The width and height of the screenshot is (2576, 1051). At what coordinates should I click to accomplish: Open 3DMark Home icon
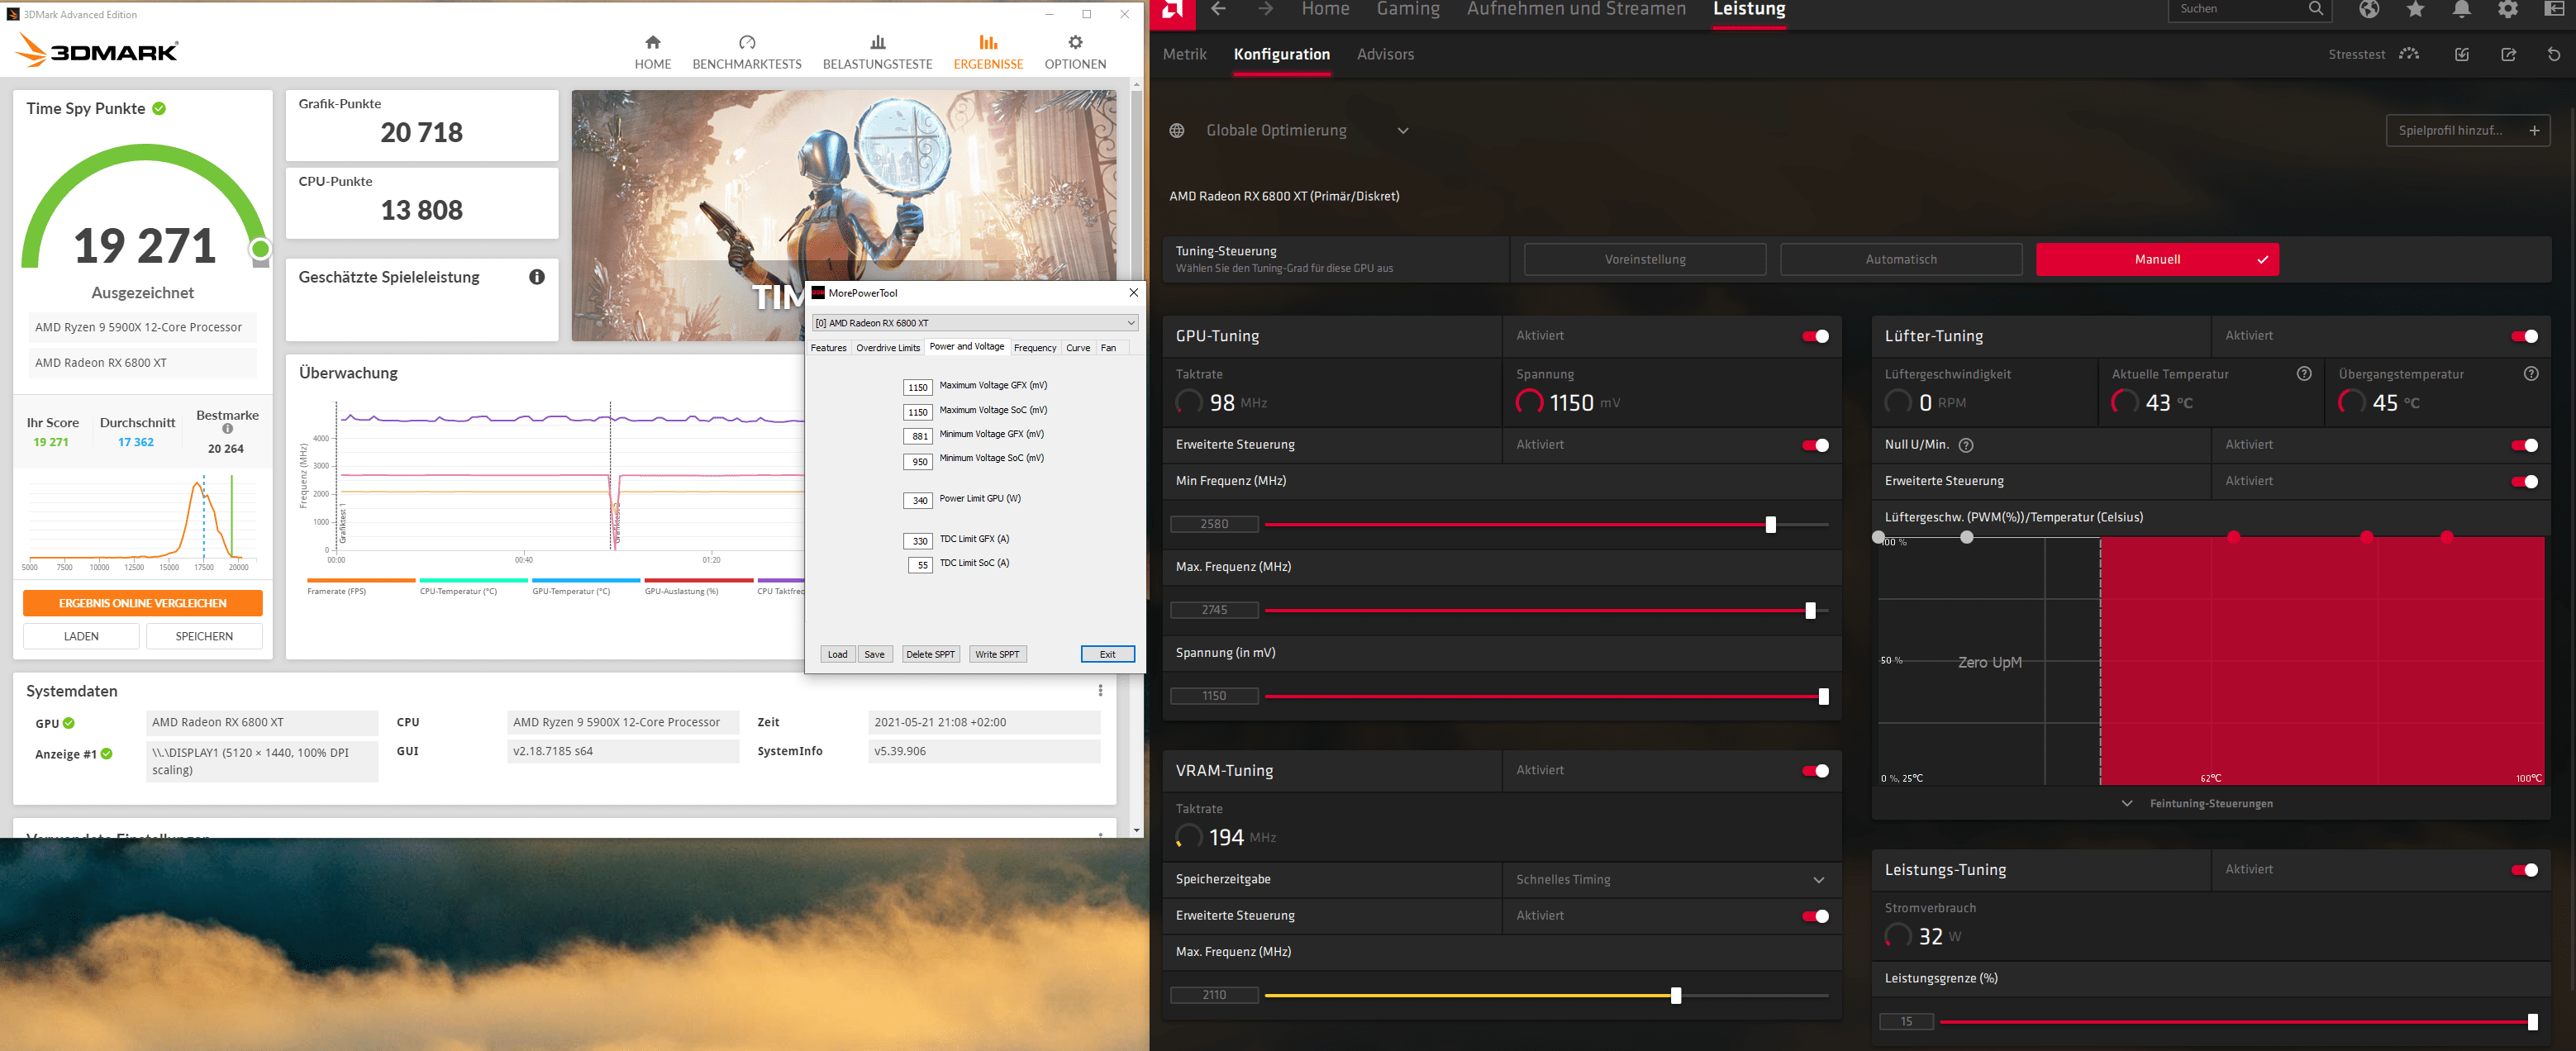click(652, 51)
